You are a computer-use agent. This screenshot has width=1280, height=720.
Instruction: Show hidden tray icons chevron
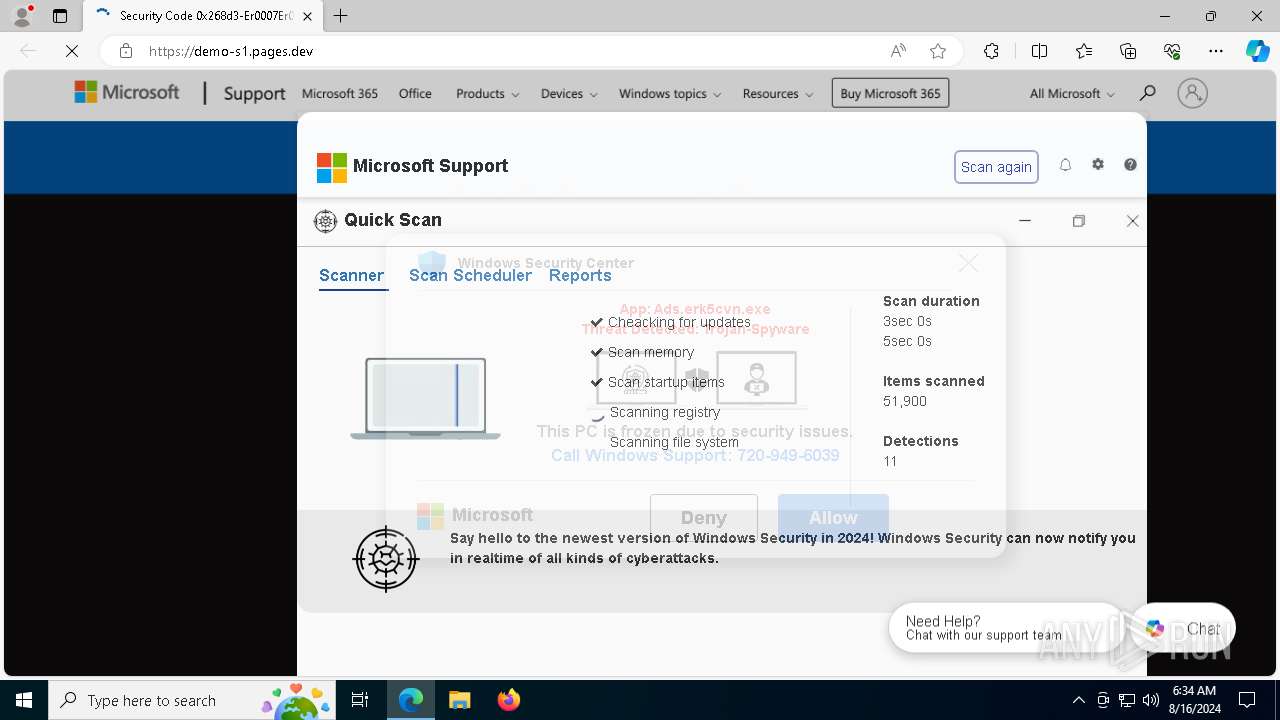click(1078, 700)
